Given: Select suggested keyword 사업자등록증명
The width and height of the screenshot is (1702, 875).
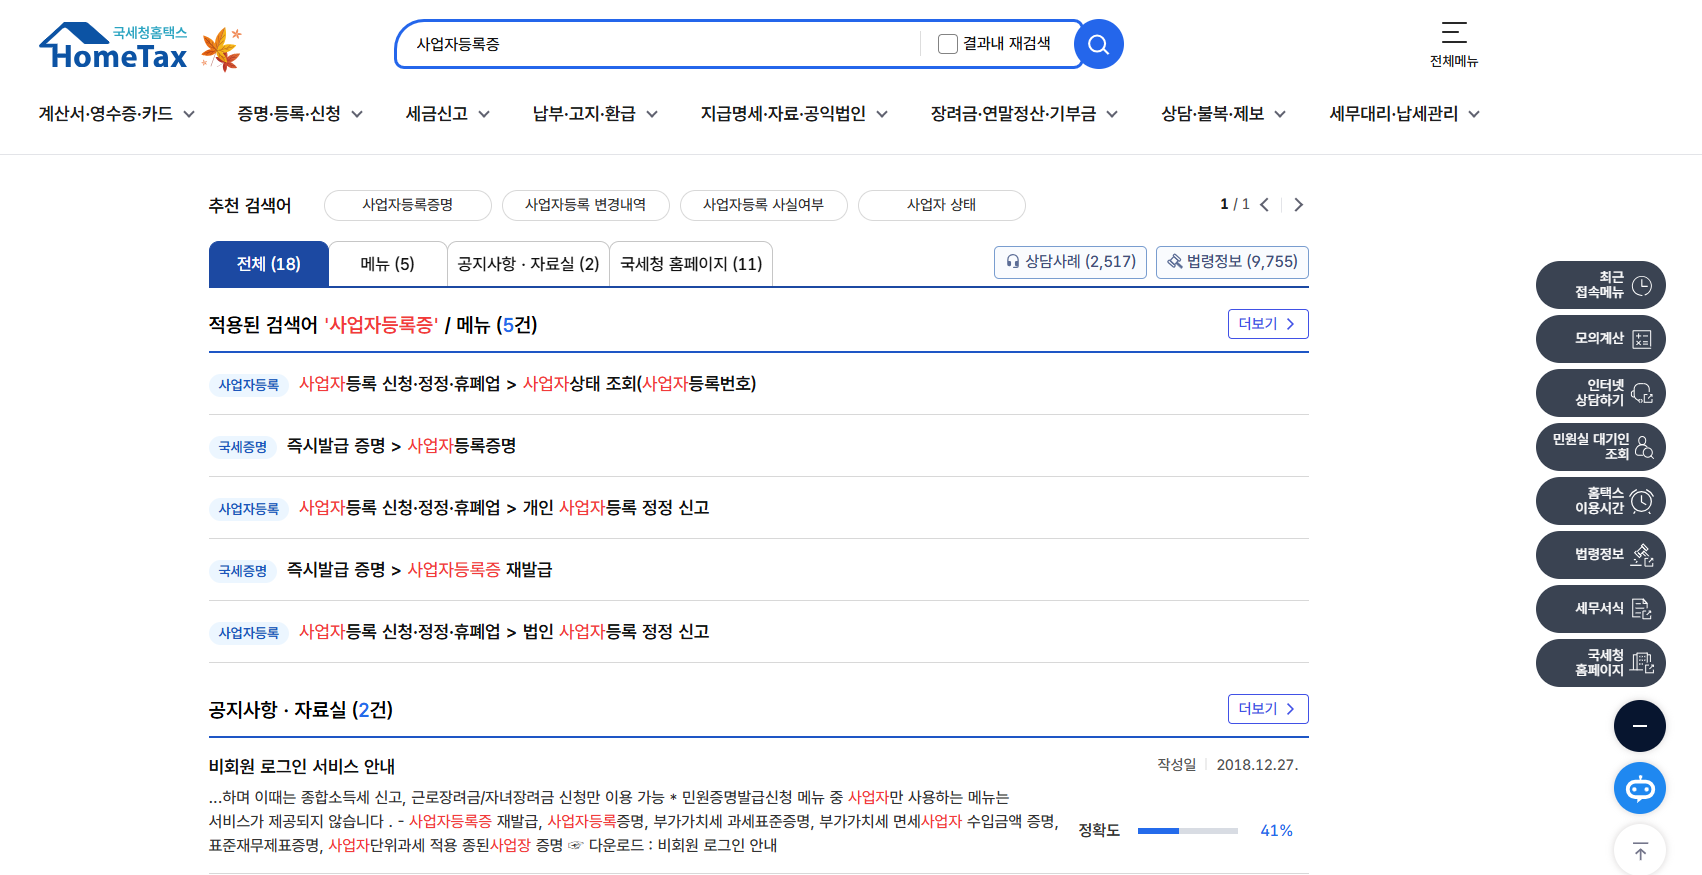Looking at the screenshot, I should pyautogui.click(x=407, y=205).
